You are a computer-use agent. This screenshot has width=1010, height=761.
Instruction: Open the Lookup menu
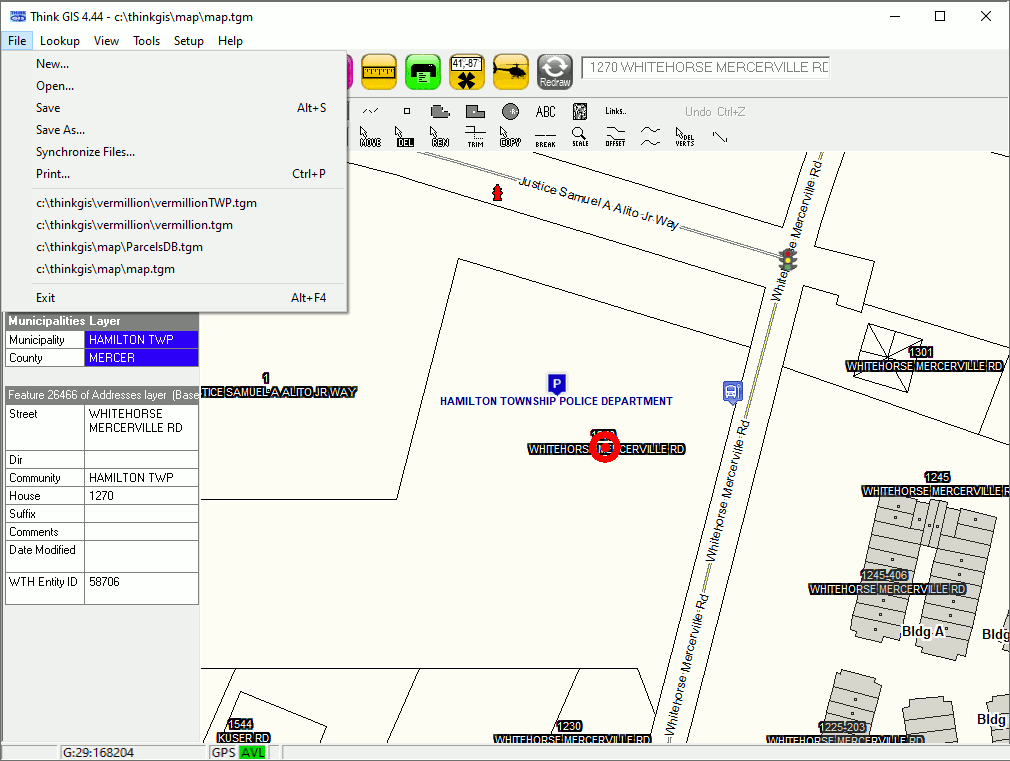point(60,41)
